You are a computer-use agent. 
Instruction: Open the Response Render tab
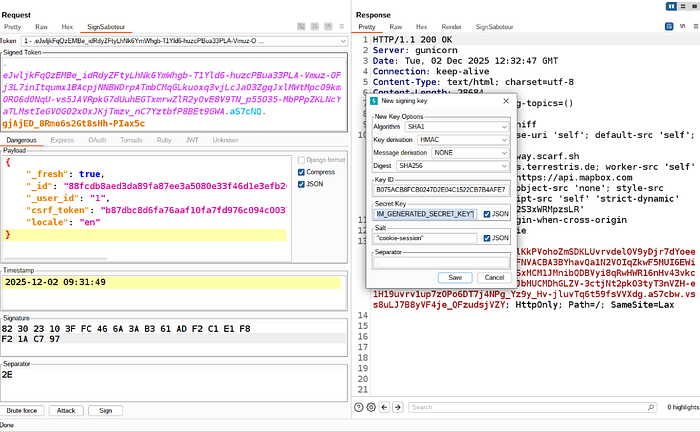click(x=451, y=27)
